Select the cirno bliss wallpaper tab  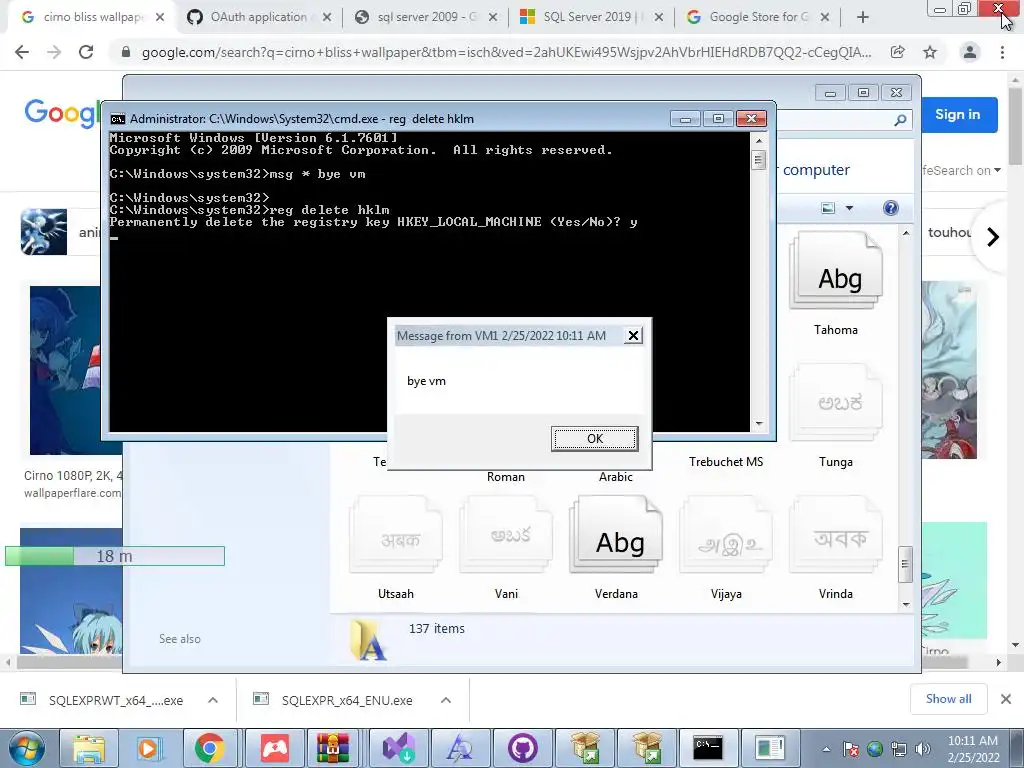[x=91, y=17]
